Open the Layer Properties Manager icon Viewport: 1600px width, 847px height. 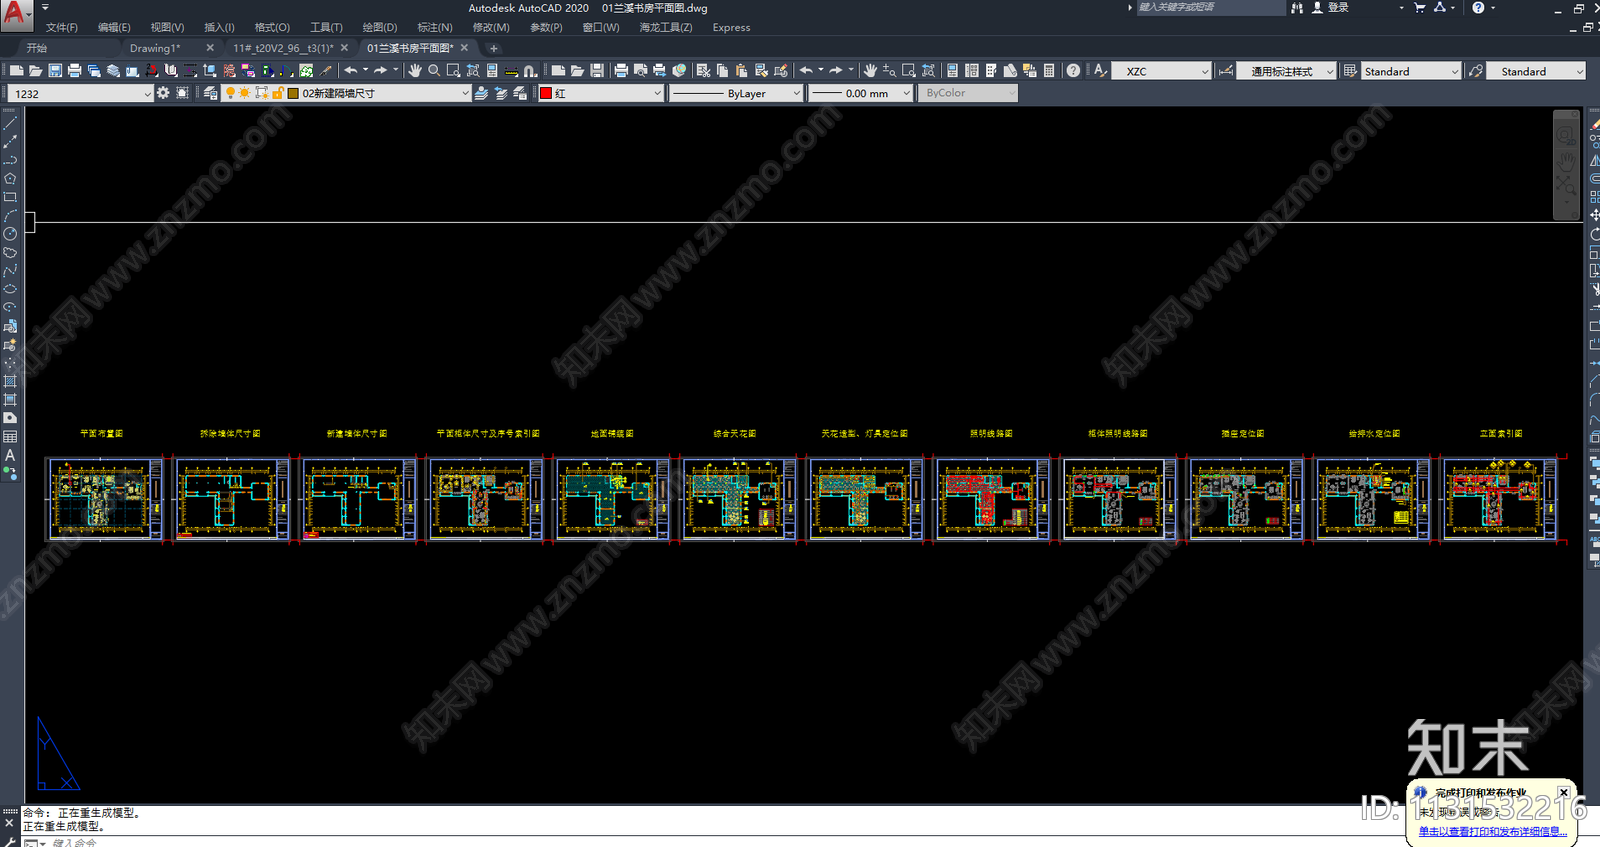(x=210, y=93)
